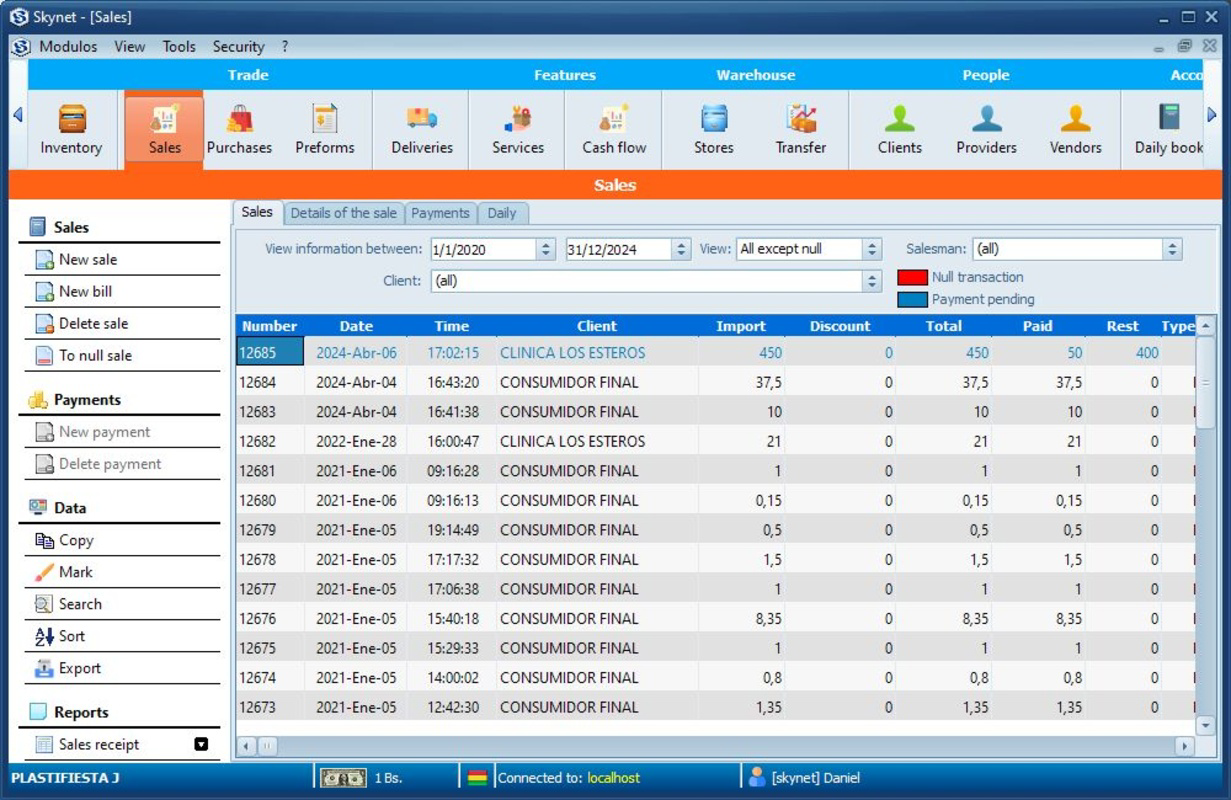Select sale row number 12685
The image size is (1231, 800).
click(x=715, y=352)
